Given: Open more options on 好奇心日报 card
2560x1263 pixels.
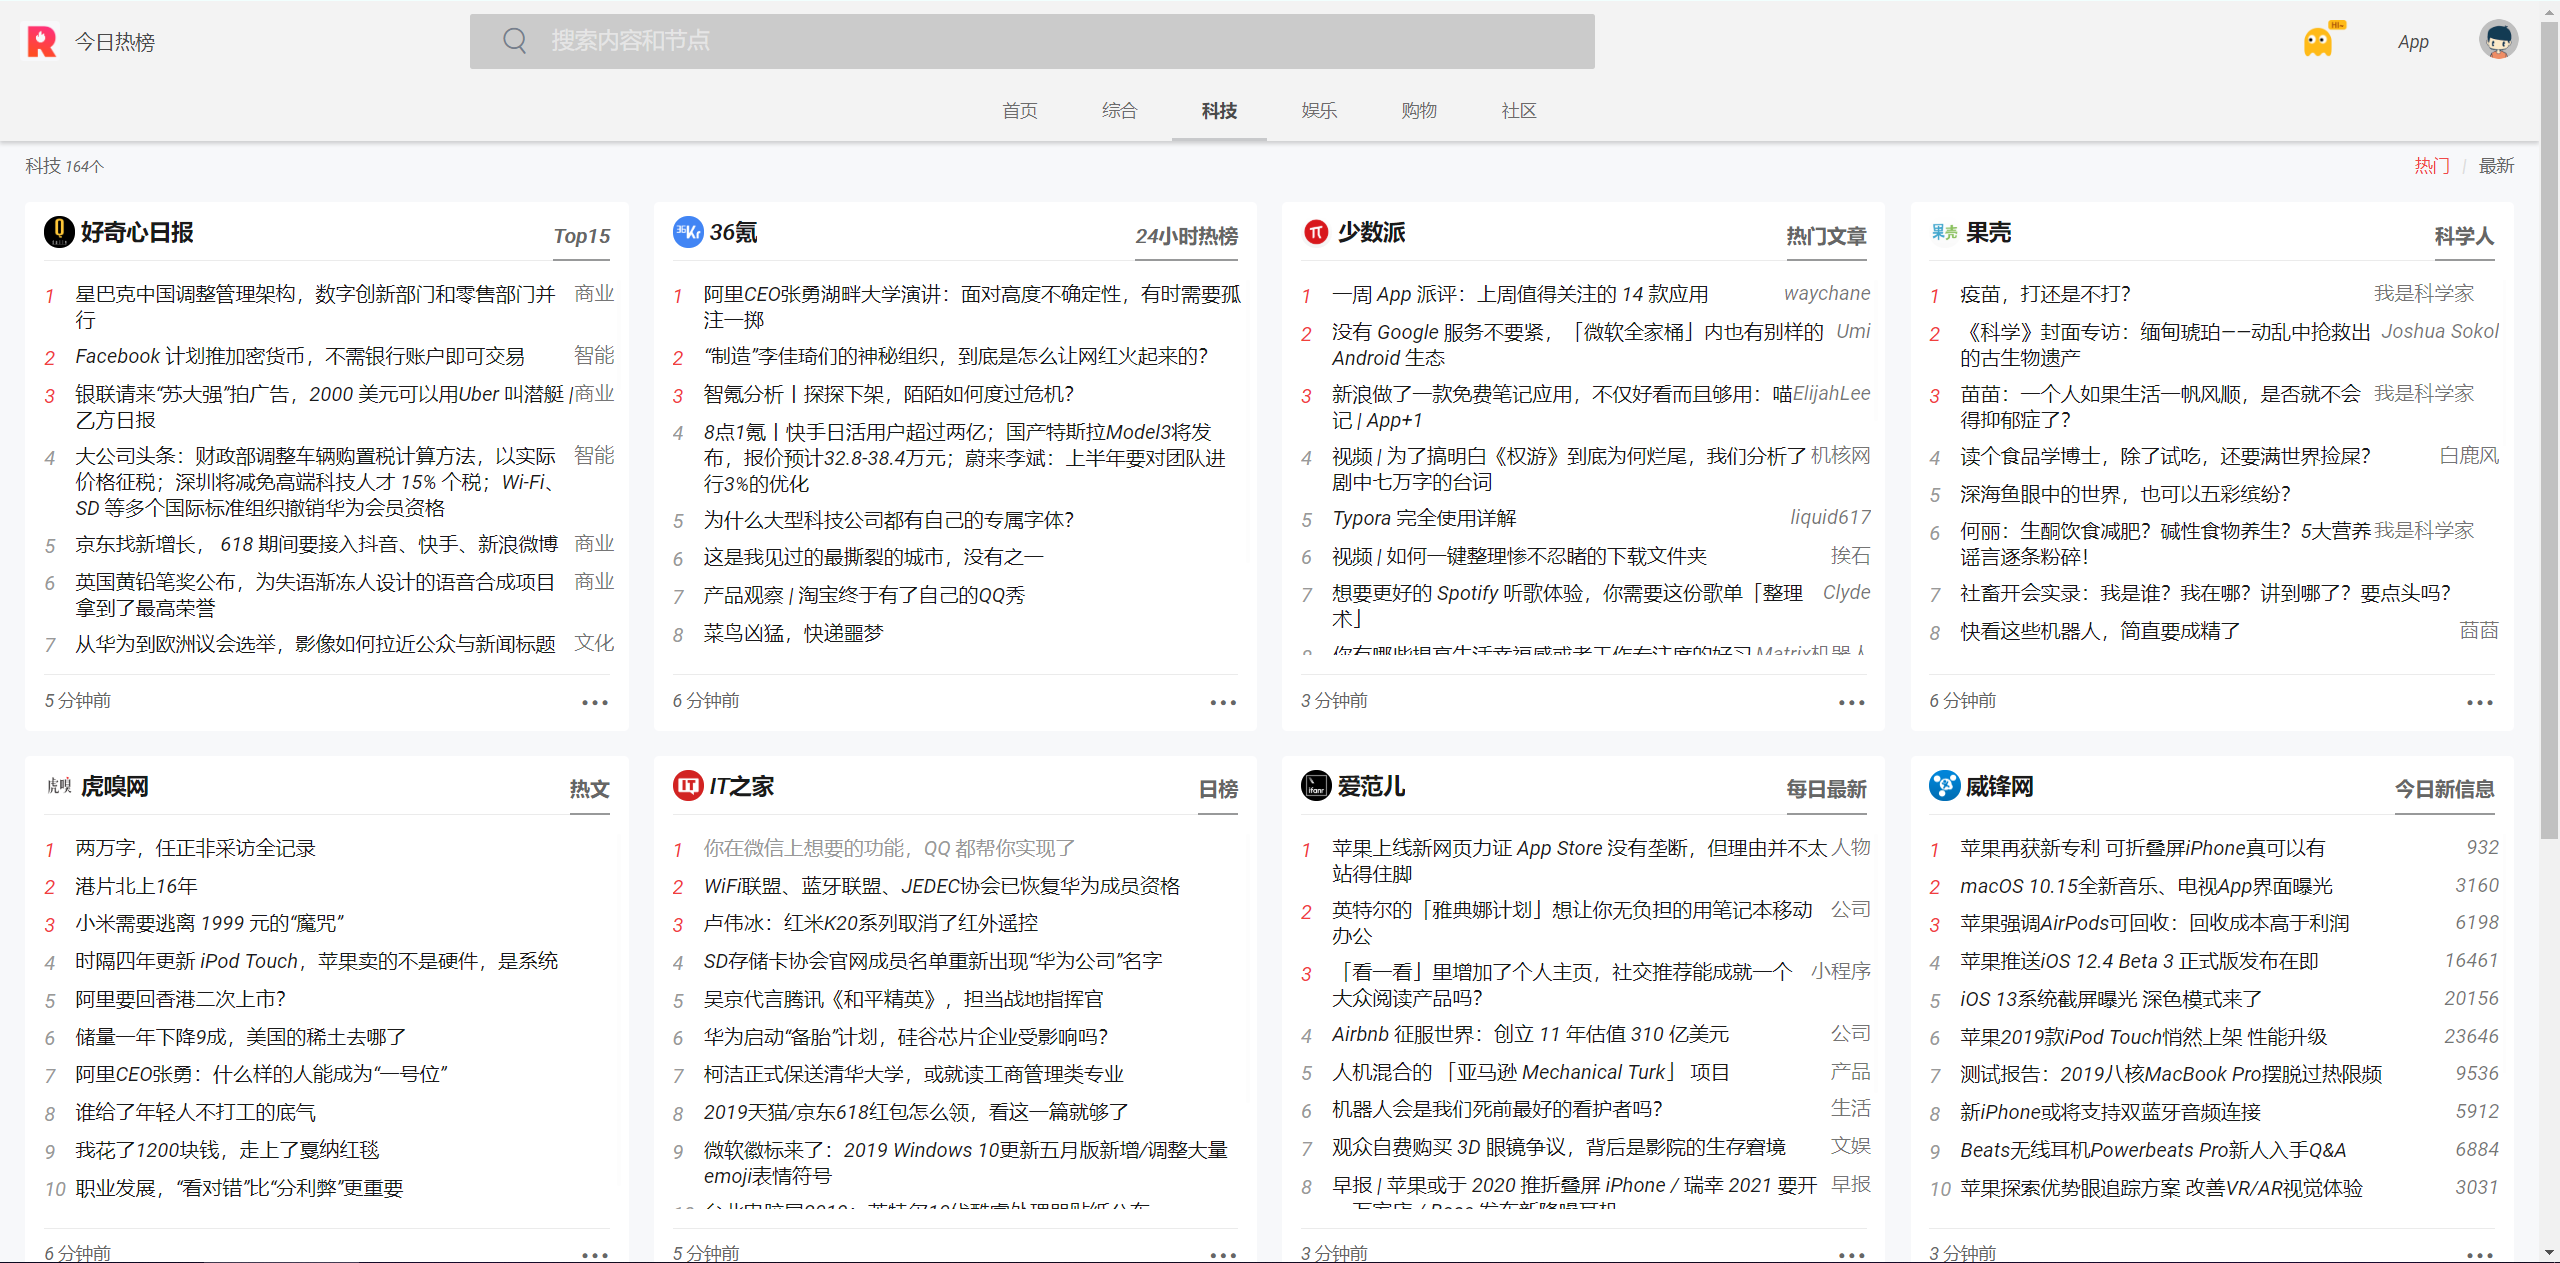Looking at the screenshot, I should point(595,702).
